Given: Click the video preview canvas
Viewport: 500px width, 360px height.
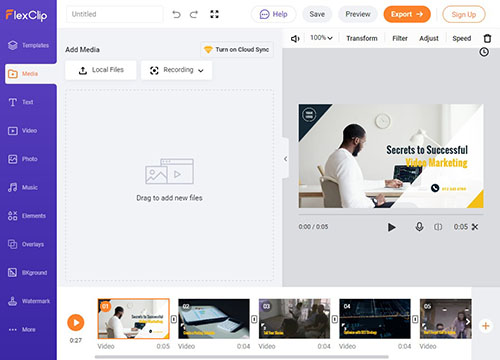Looking at the screenshot, I should [x=391, y=156].
